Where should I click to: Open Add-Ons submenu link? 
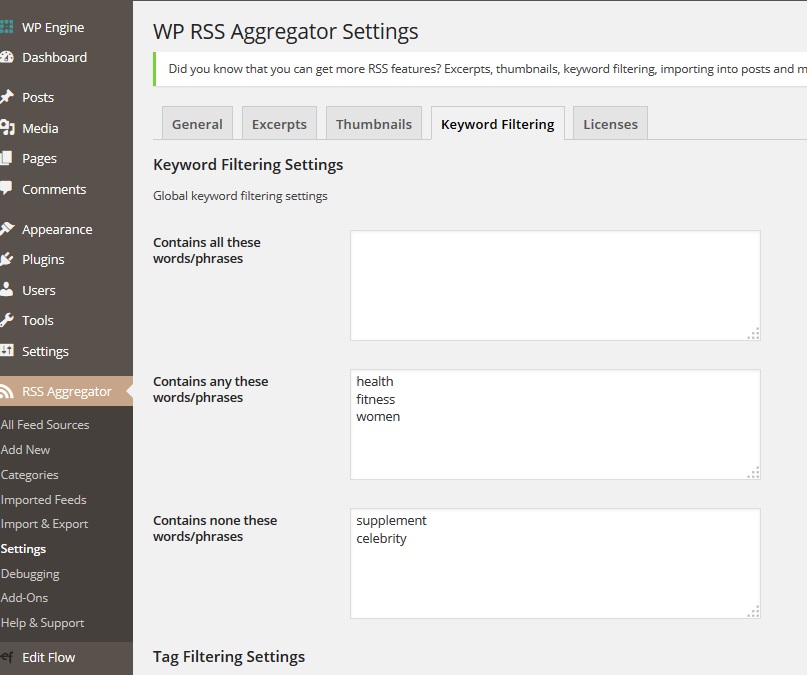point(25,597)
